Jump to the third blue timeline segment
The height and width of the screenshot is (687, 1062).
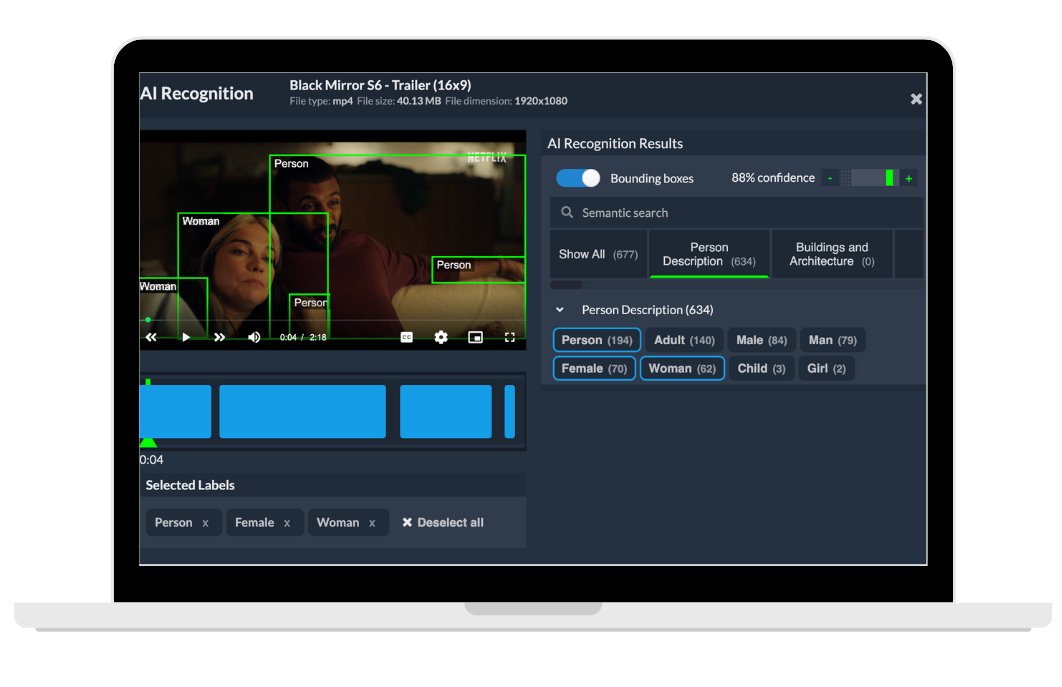point(446,411)
